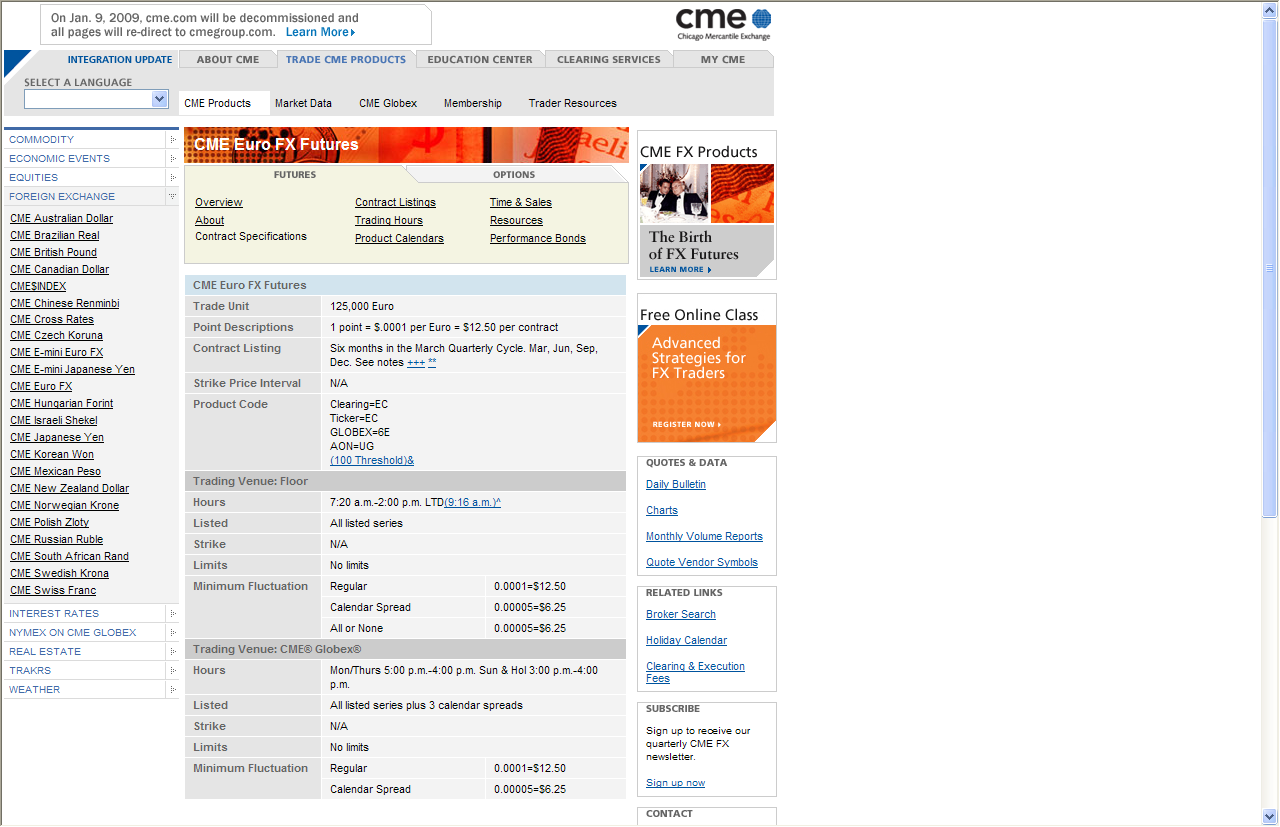Click the Sign up now link
The width and height of the screenshot is (1280, 827).
coord(675,783)
